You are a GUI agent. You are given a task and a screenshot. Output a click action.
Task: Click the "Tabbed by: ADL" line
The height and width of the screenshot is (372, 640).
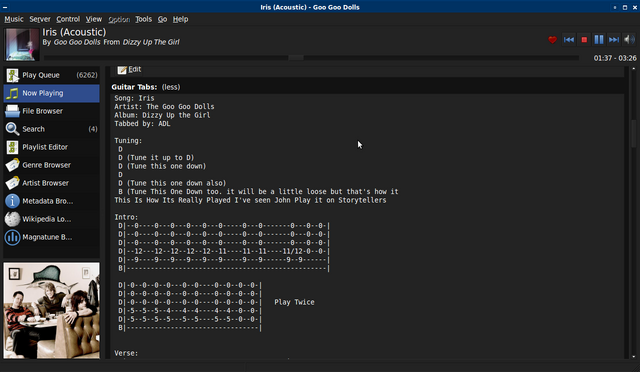pyautogui.click(x=142, y=124)
